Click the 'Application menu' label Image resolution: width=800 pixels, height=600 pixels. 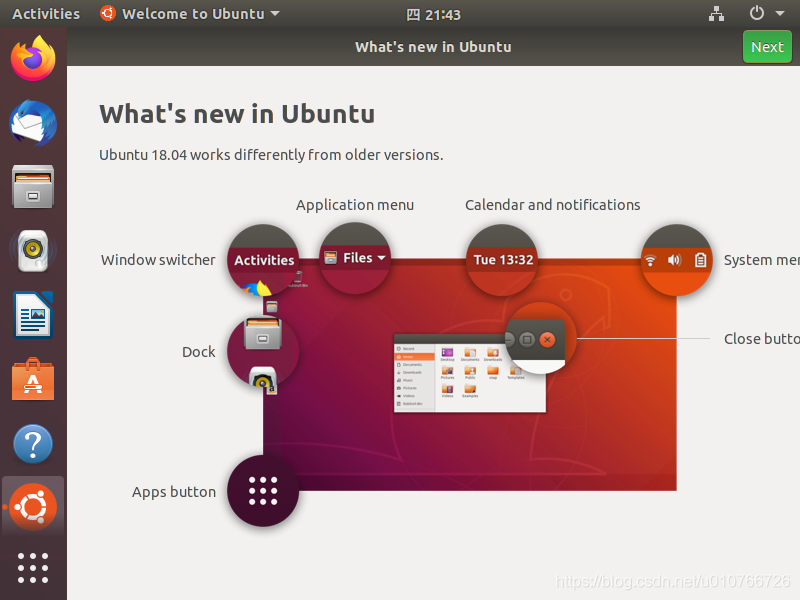click(355, 205)
